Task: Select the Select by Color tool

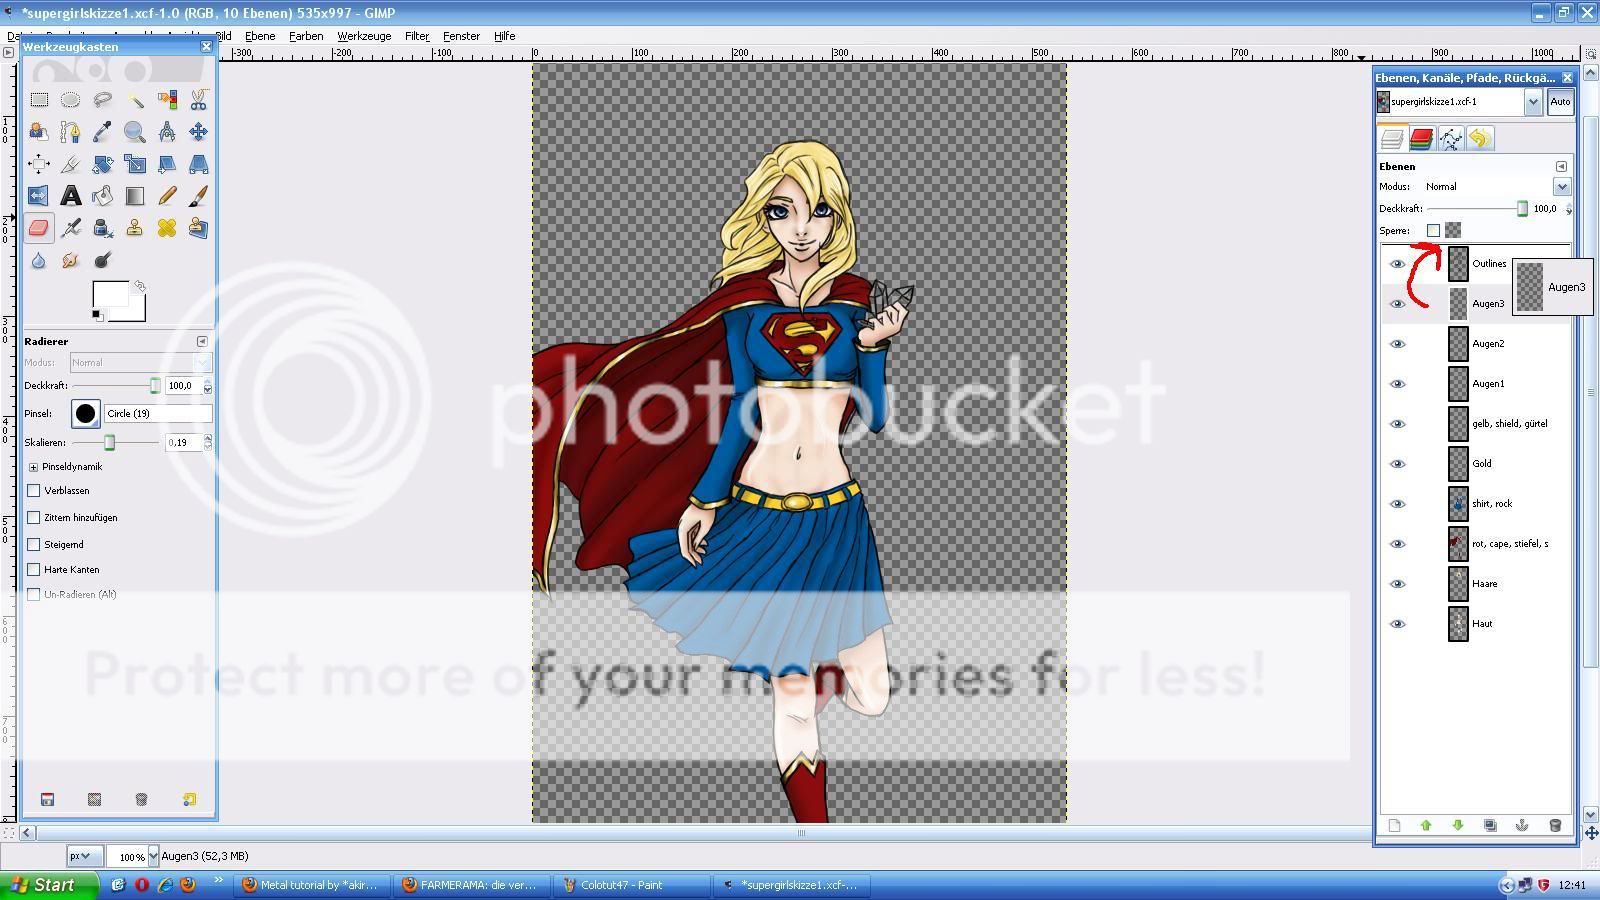Action: [167, 100]
